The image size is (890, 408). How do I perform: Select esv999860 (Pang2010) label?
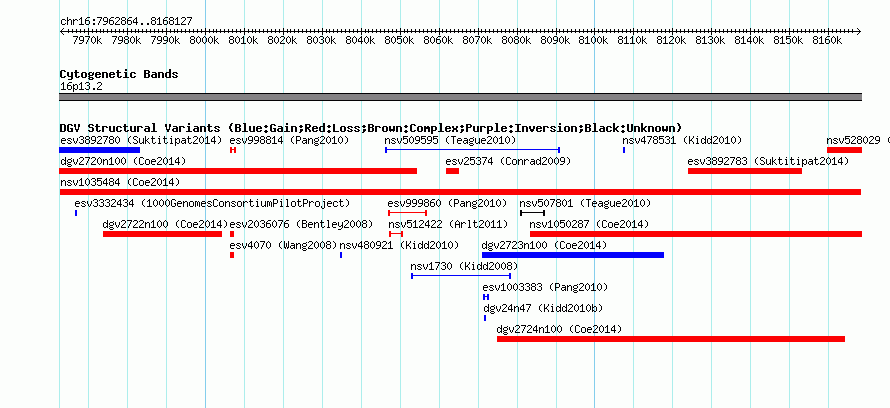pos(447,203)
